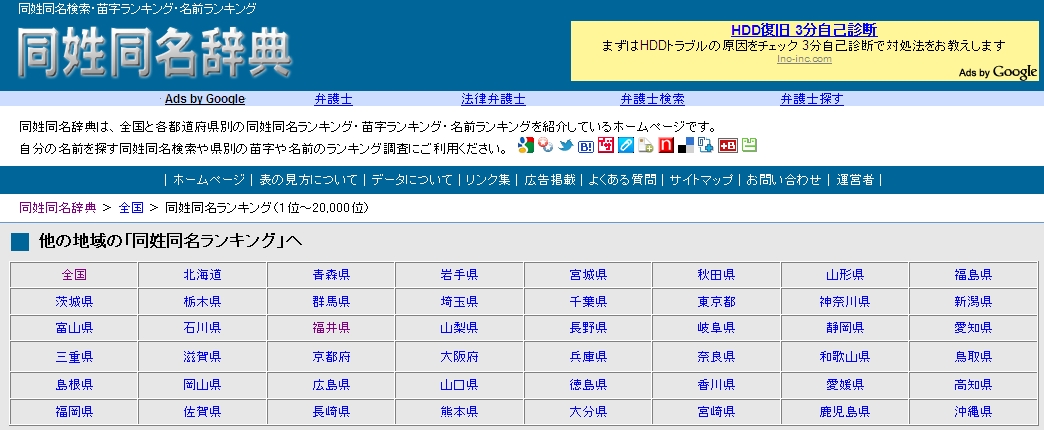Select 福島県 ranking
1044x430 pixels.
(x=973, y=275)
